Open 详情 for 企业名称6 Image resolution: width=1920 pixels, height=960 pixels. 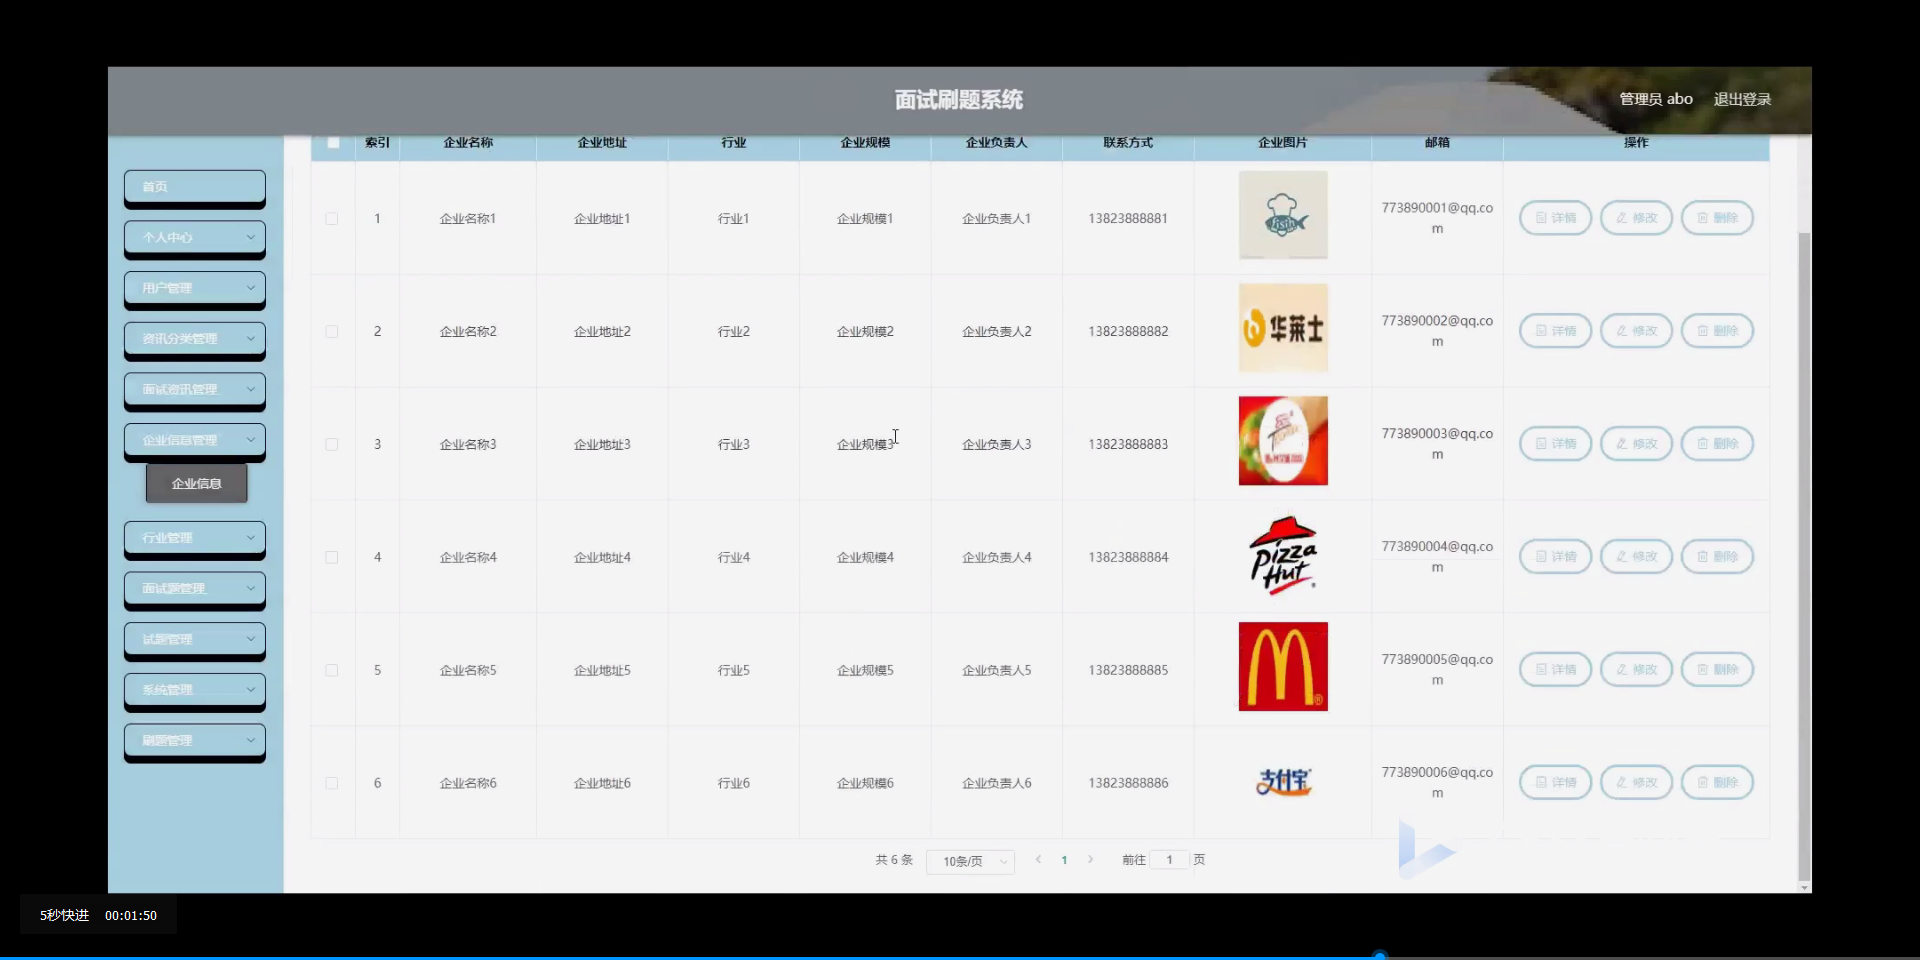pyautogui.click(x=1555, y=783)
